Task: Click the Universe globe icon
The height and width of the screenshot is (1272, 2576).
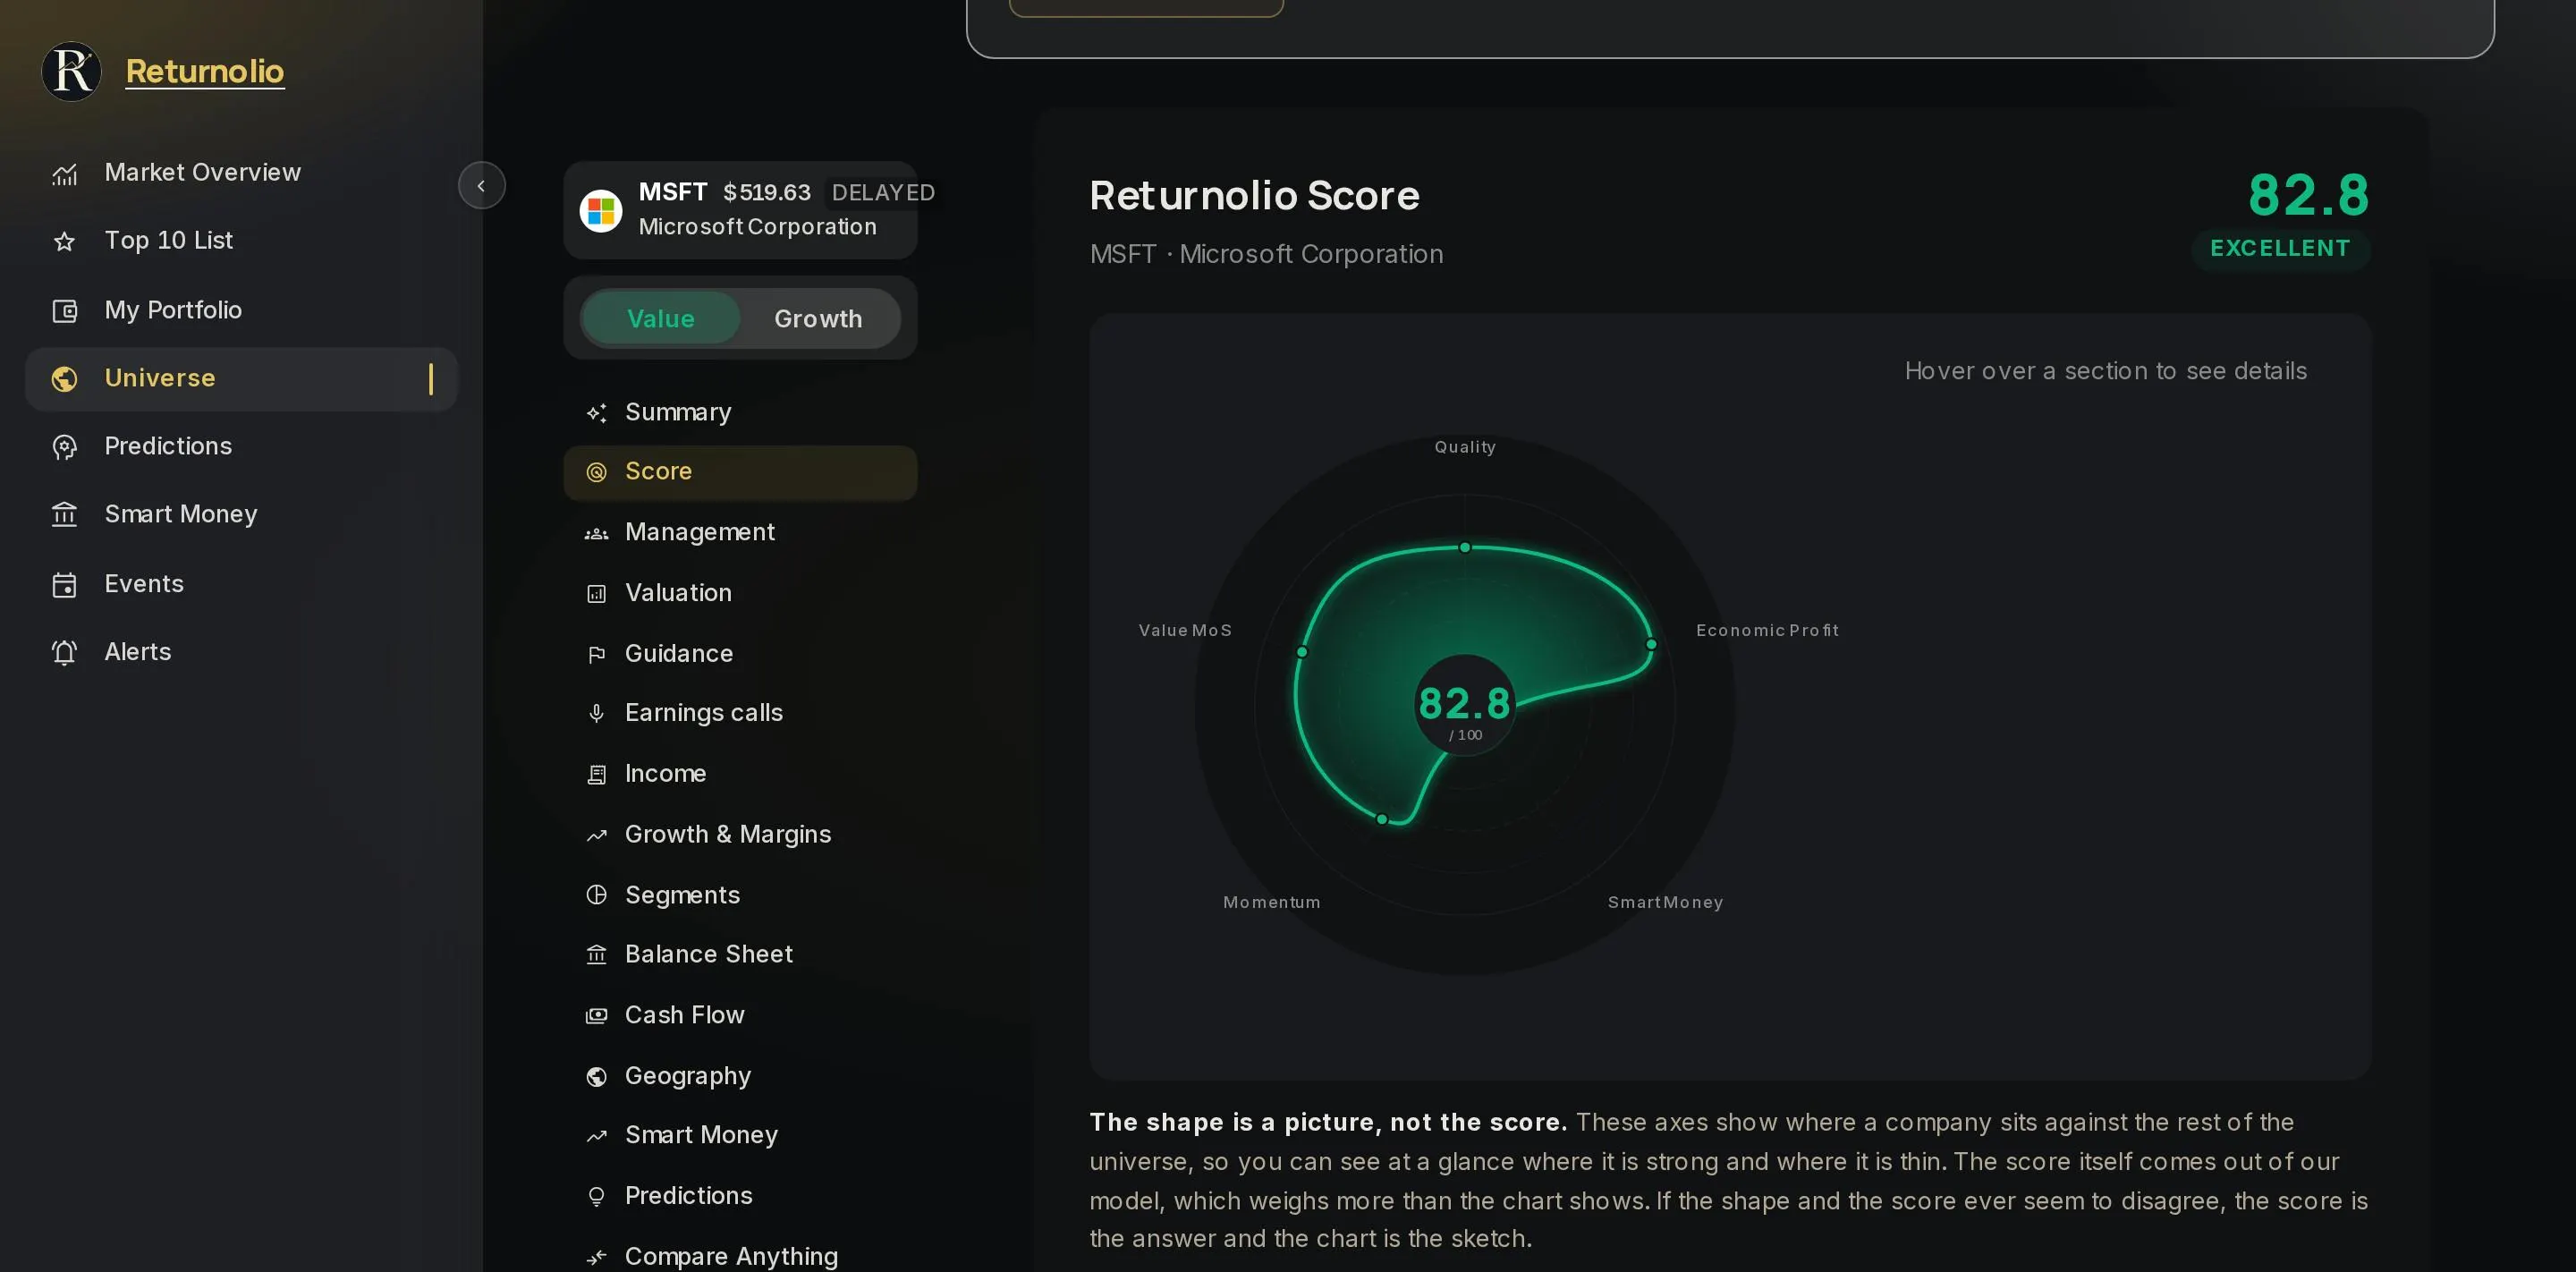Action: [65, 379]
